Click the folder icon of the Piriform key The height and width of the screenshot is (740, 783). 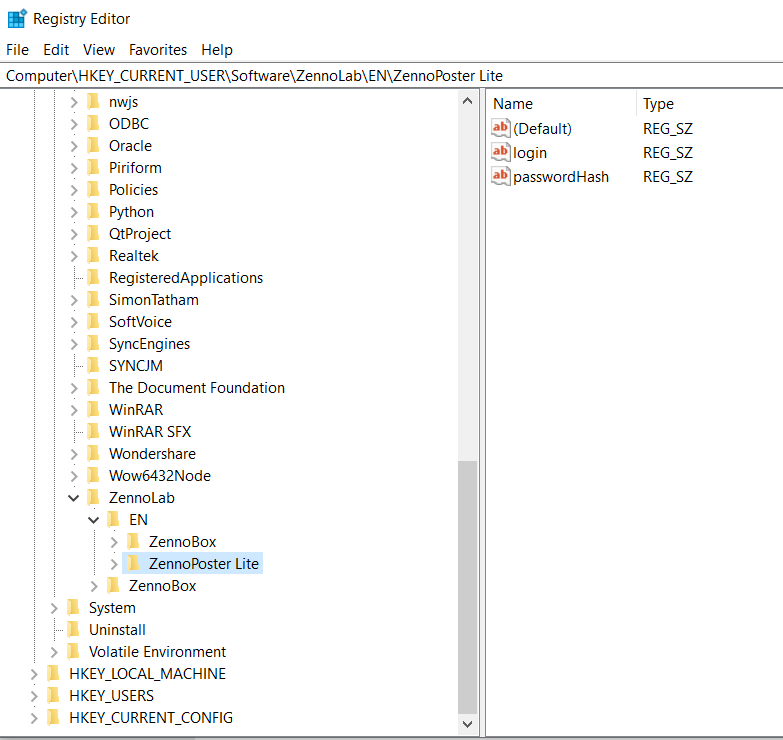click(x=93, y=167)
